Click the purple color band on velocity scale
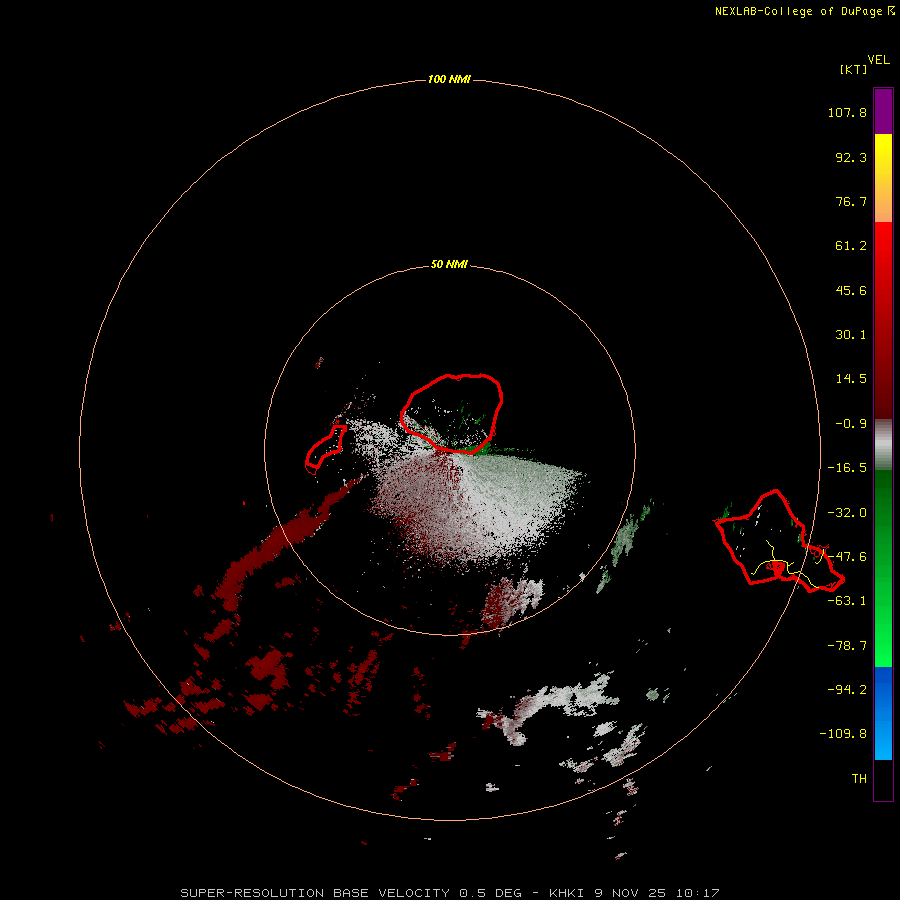Image resolution: width=900 pixels, height=900 pixels. tap(883, 112)
